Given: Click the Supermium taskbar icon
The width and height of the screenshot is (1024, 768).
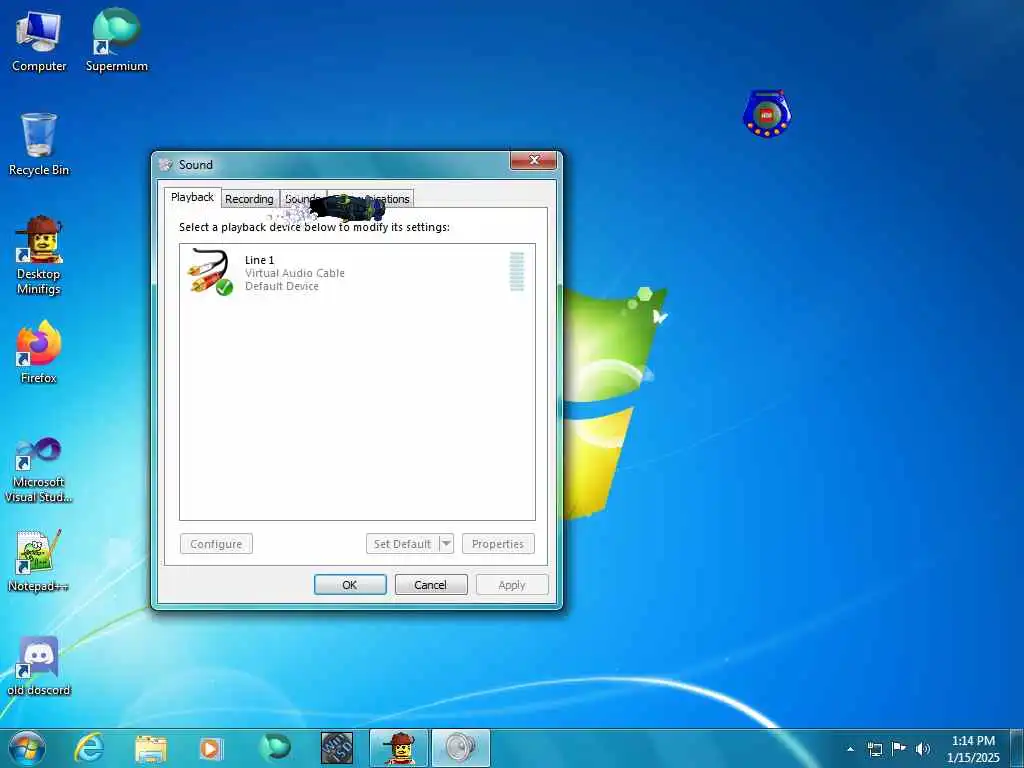Looking at the screenshot, I should (x=274, y=748).
